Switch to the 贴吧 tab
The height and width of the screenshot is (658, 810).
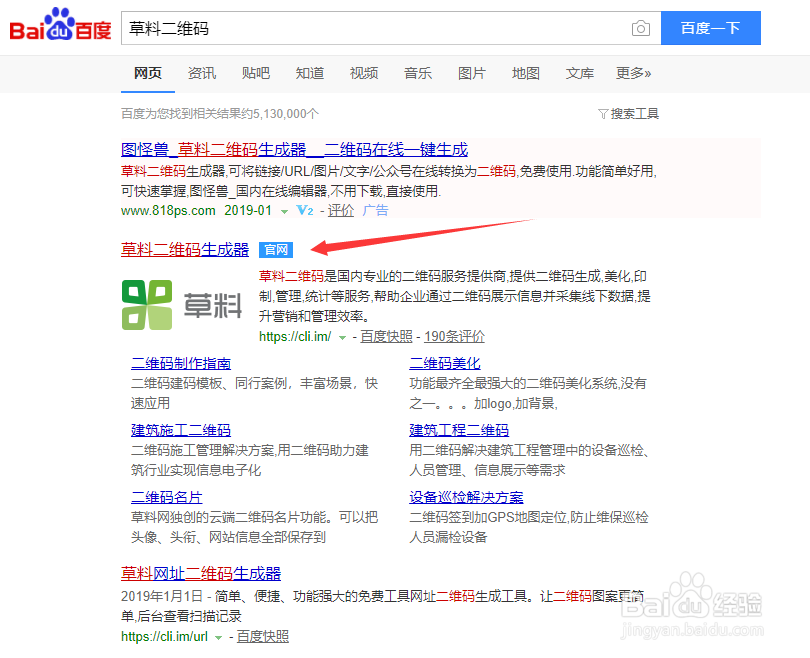point(256,73)
